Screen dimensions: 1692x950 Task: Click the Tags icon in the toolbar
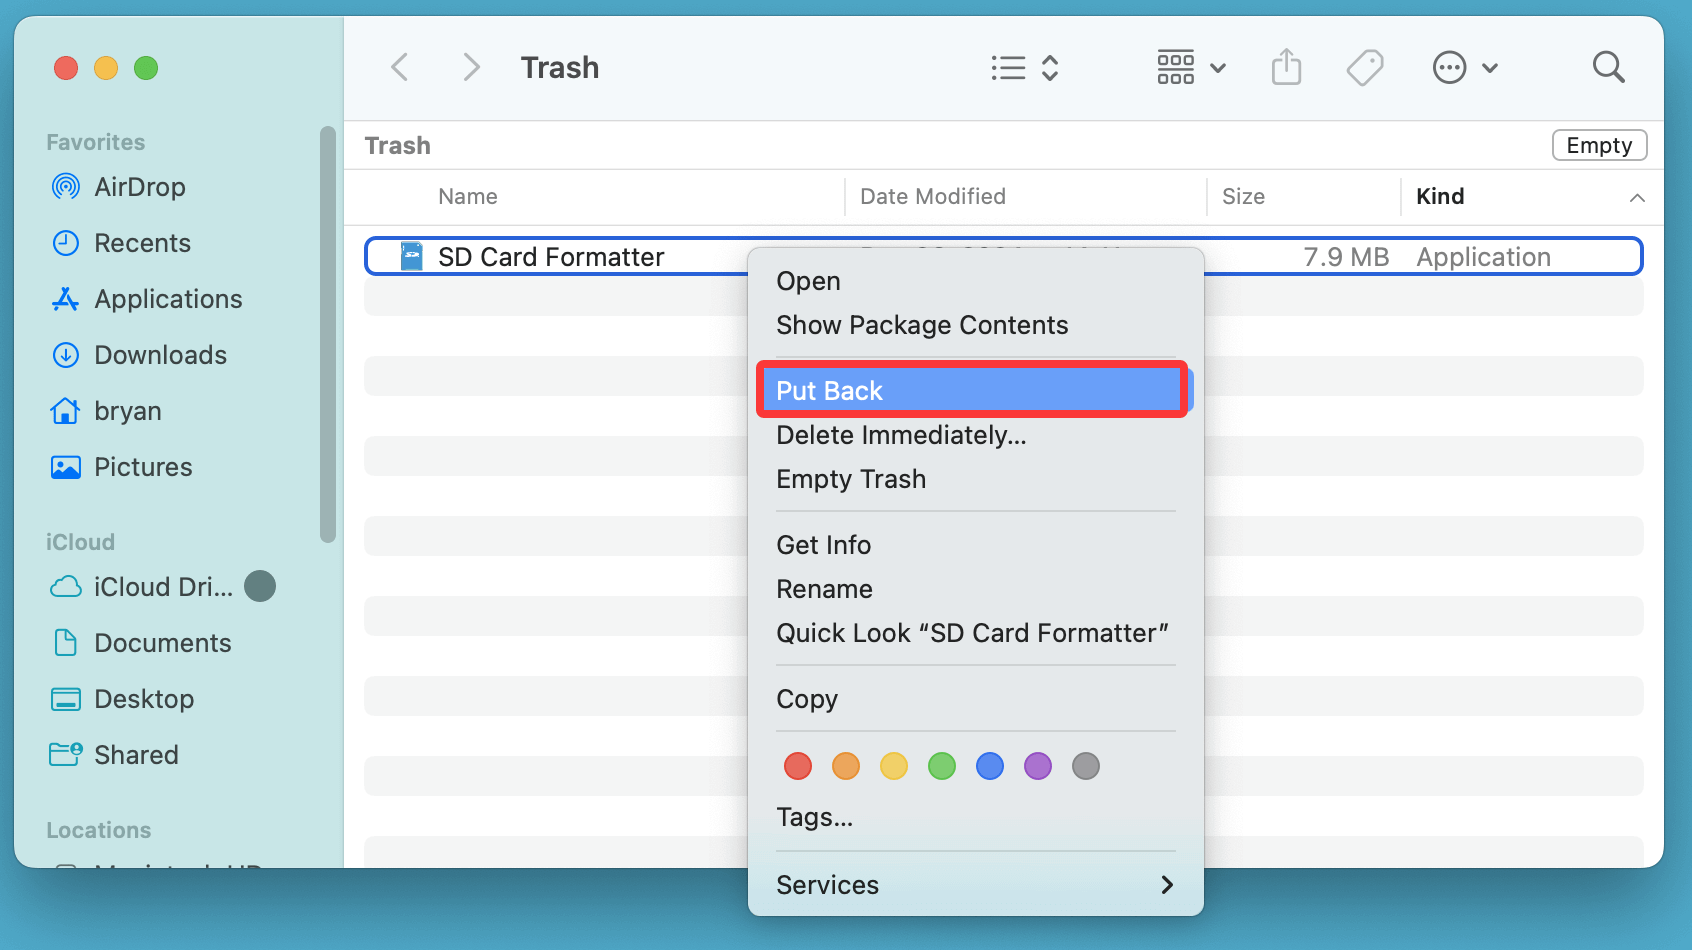pos(1365,67)
